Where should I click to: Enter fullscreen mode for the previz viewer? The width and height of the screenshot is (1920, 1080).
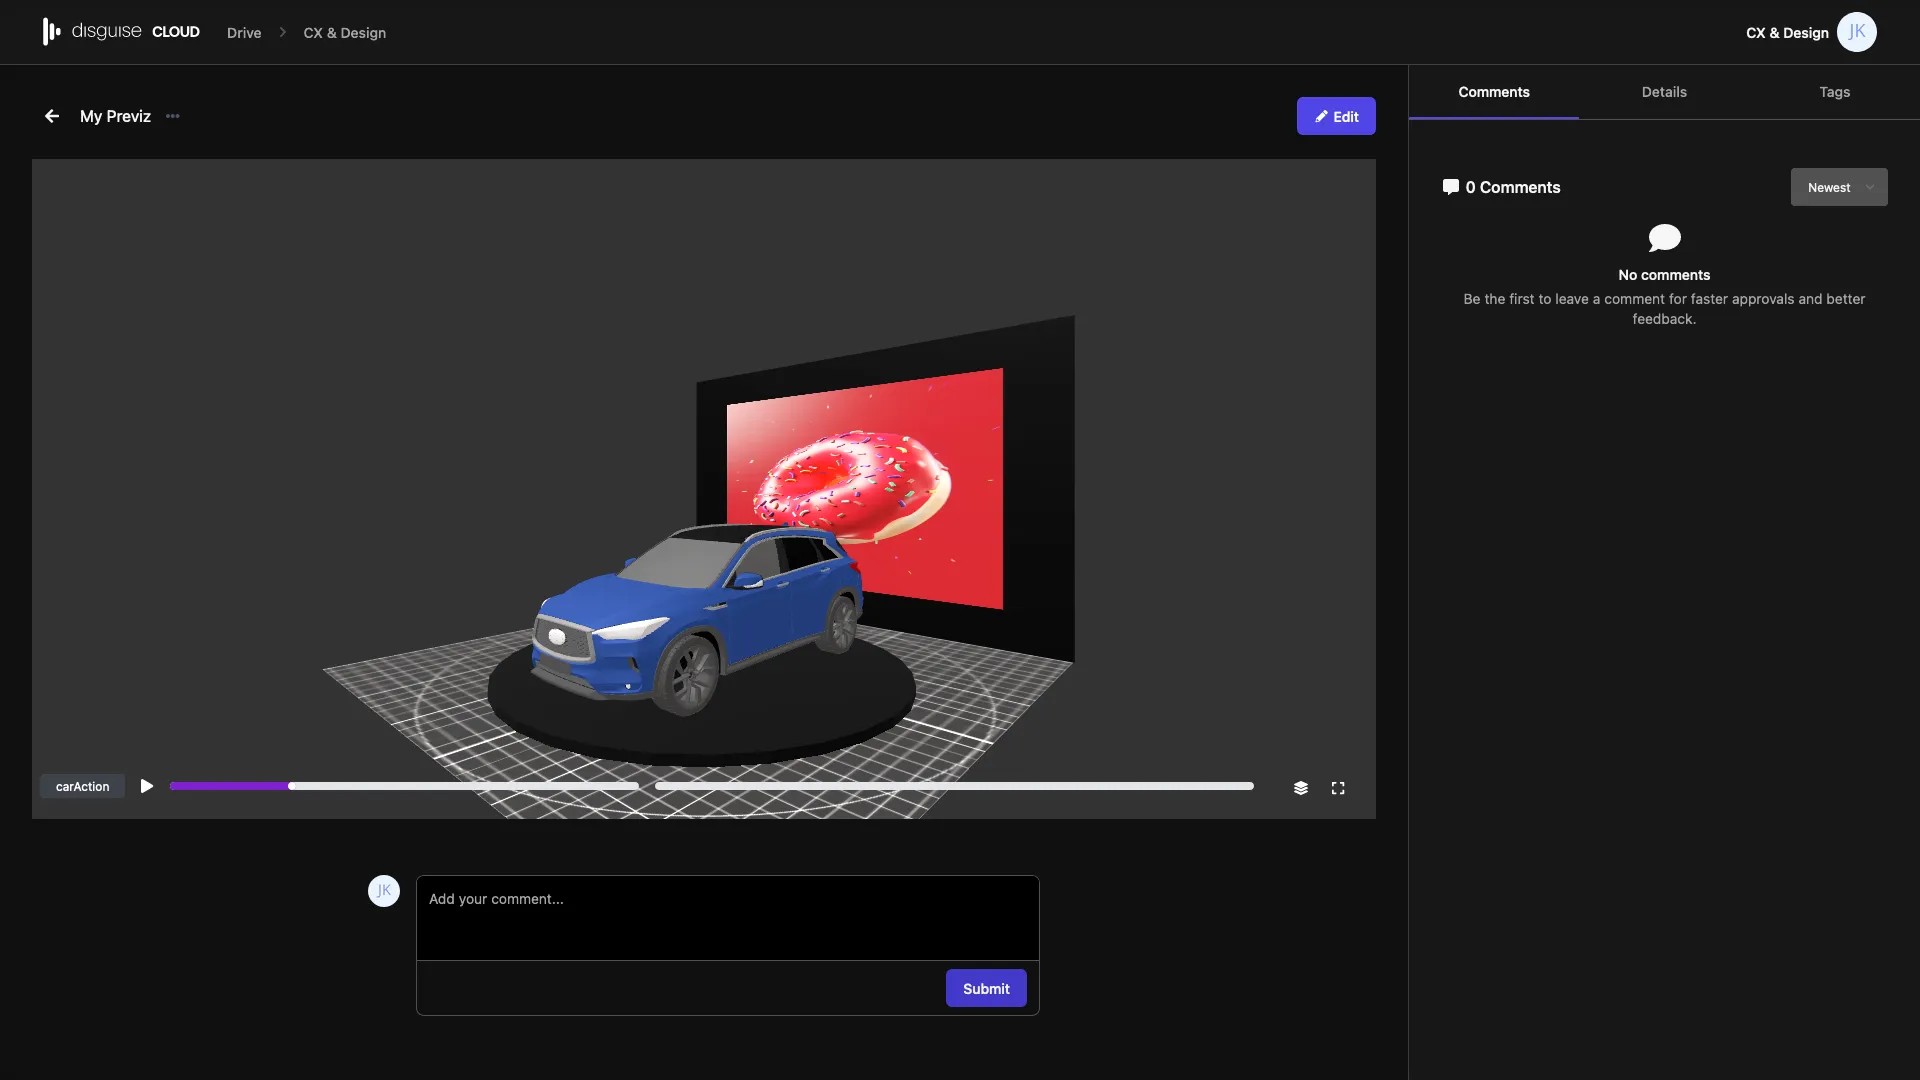click(1338, 787)
